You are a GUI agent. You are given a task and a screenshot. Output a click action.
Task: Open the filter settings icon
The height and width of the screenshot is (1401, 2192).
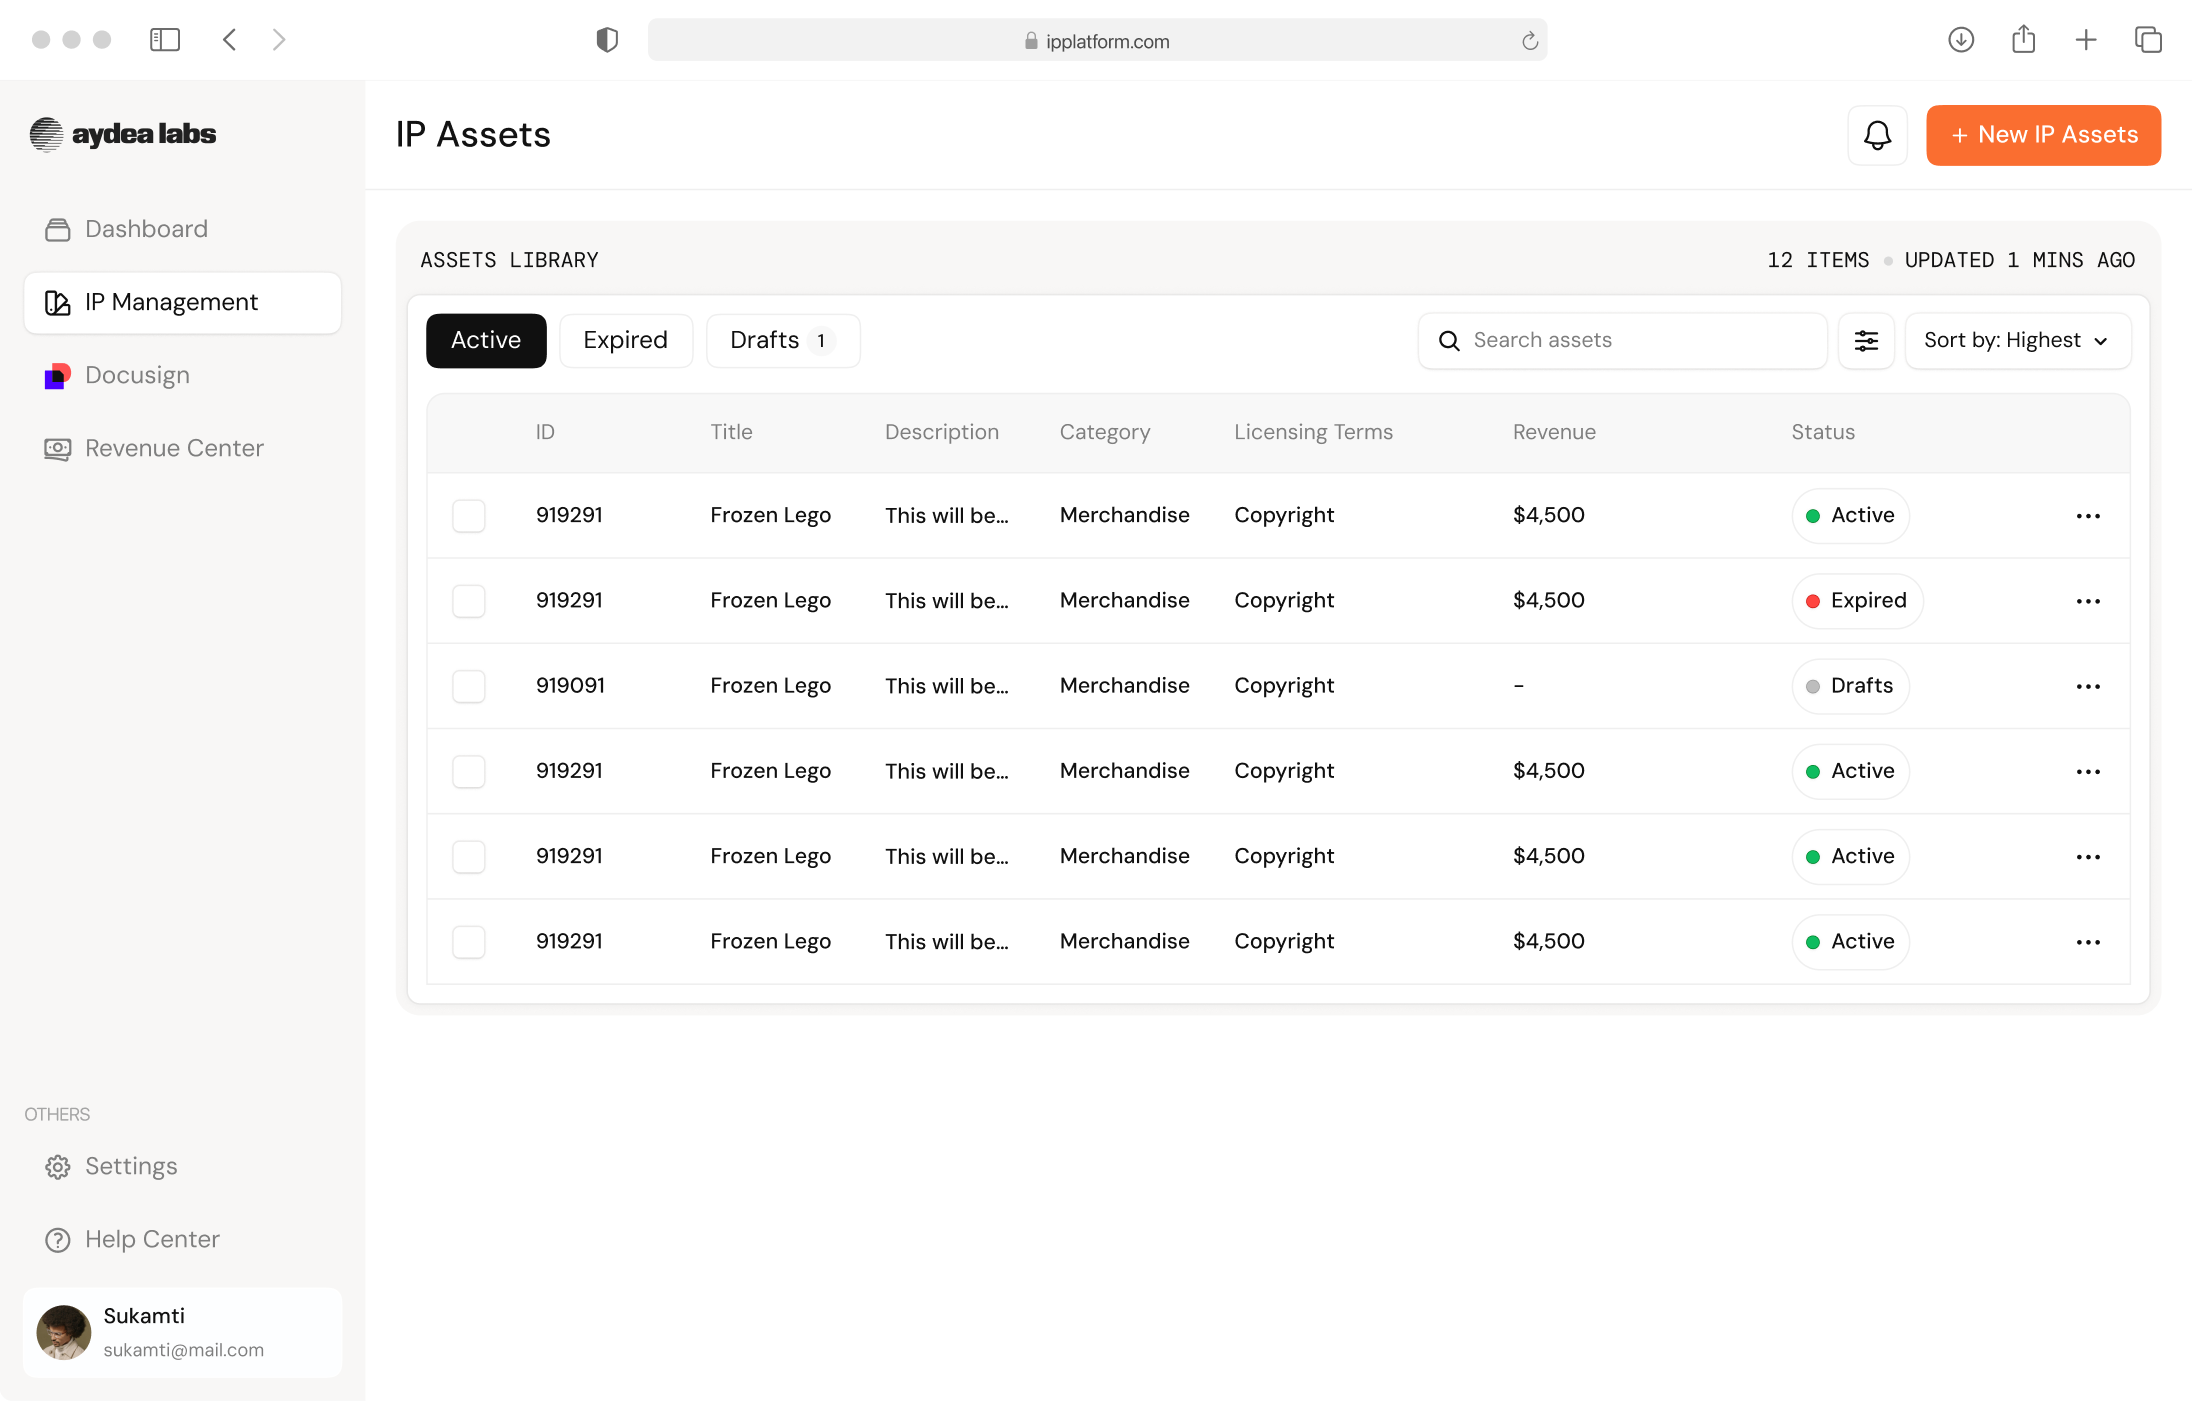point(1866,341)
